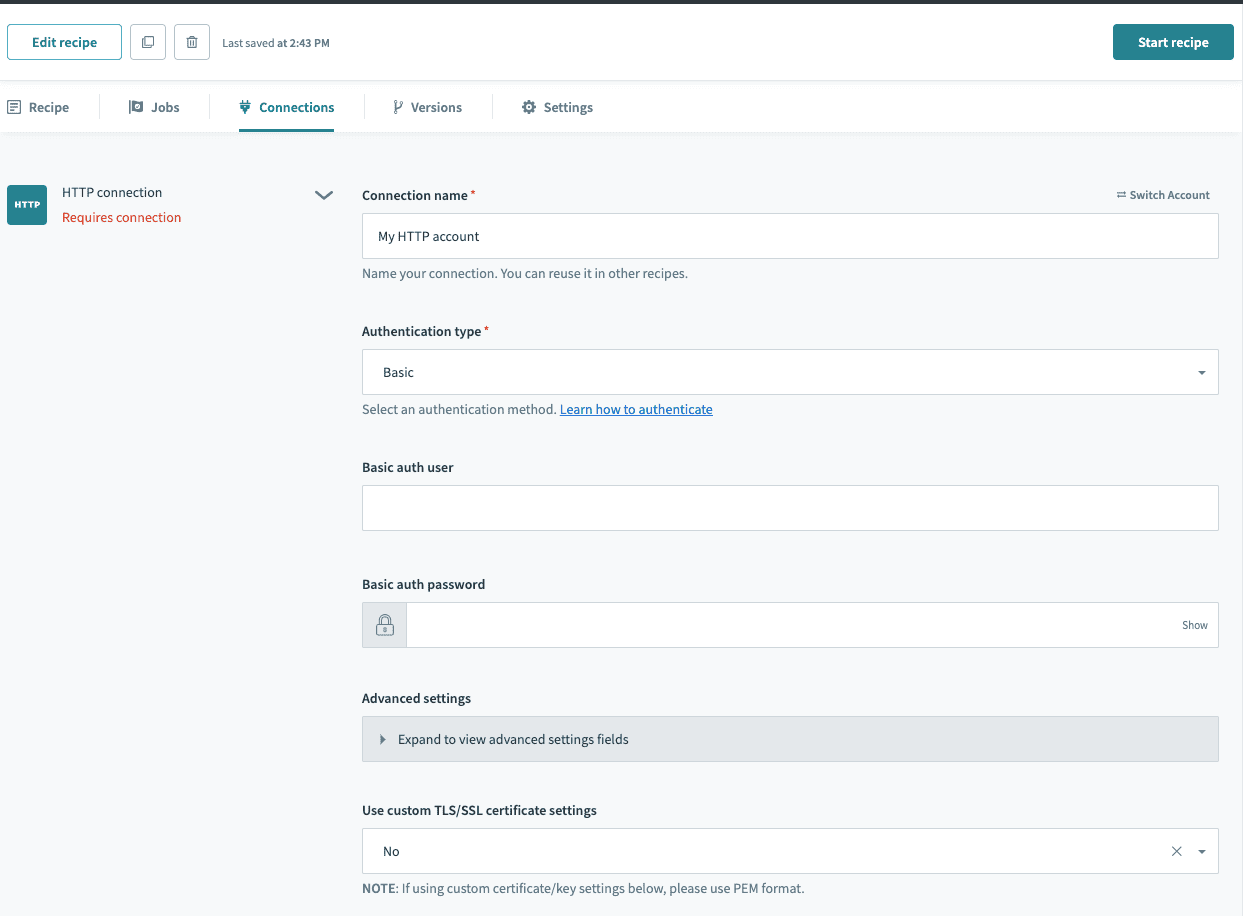
Task: Follow the Learn how to authenticate link
Action: [636, 409]
